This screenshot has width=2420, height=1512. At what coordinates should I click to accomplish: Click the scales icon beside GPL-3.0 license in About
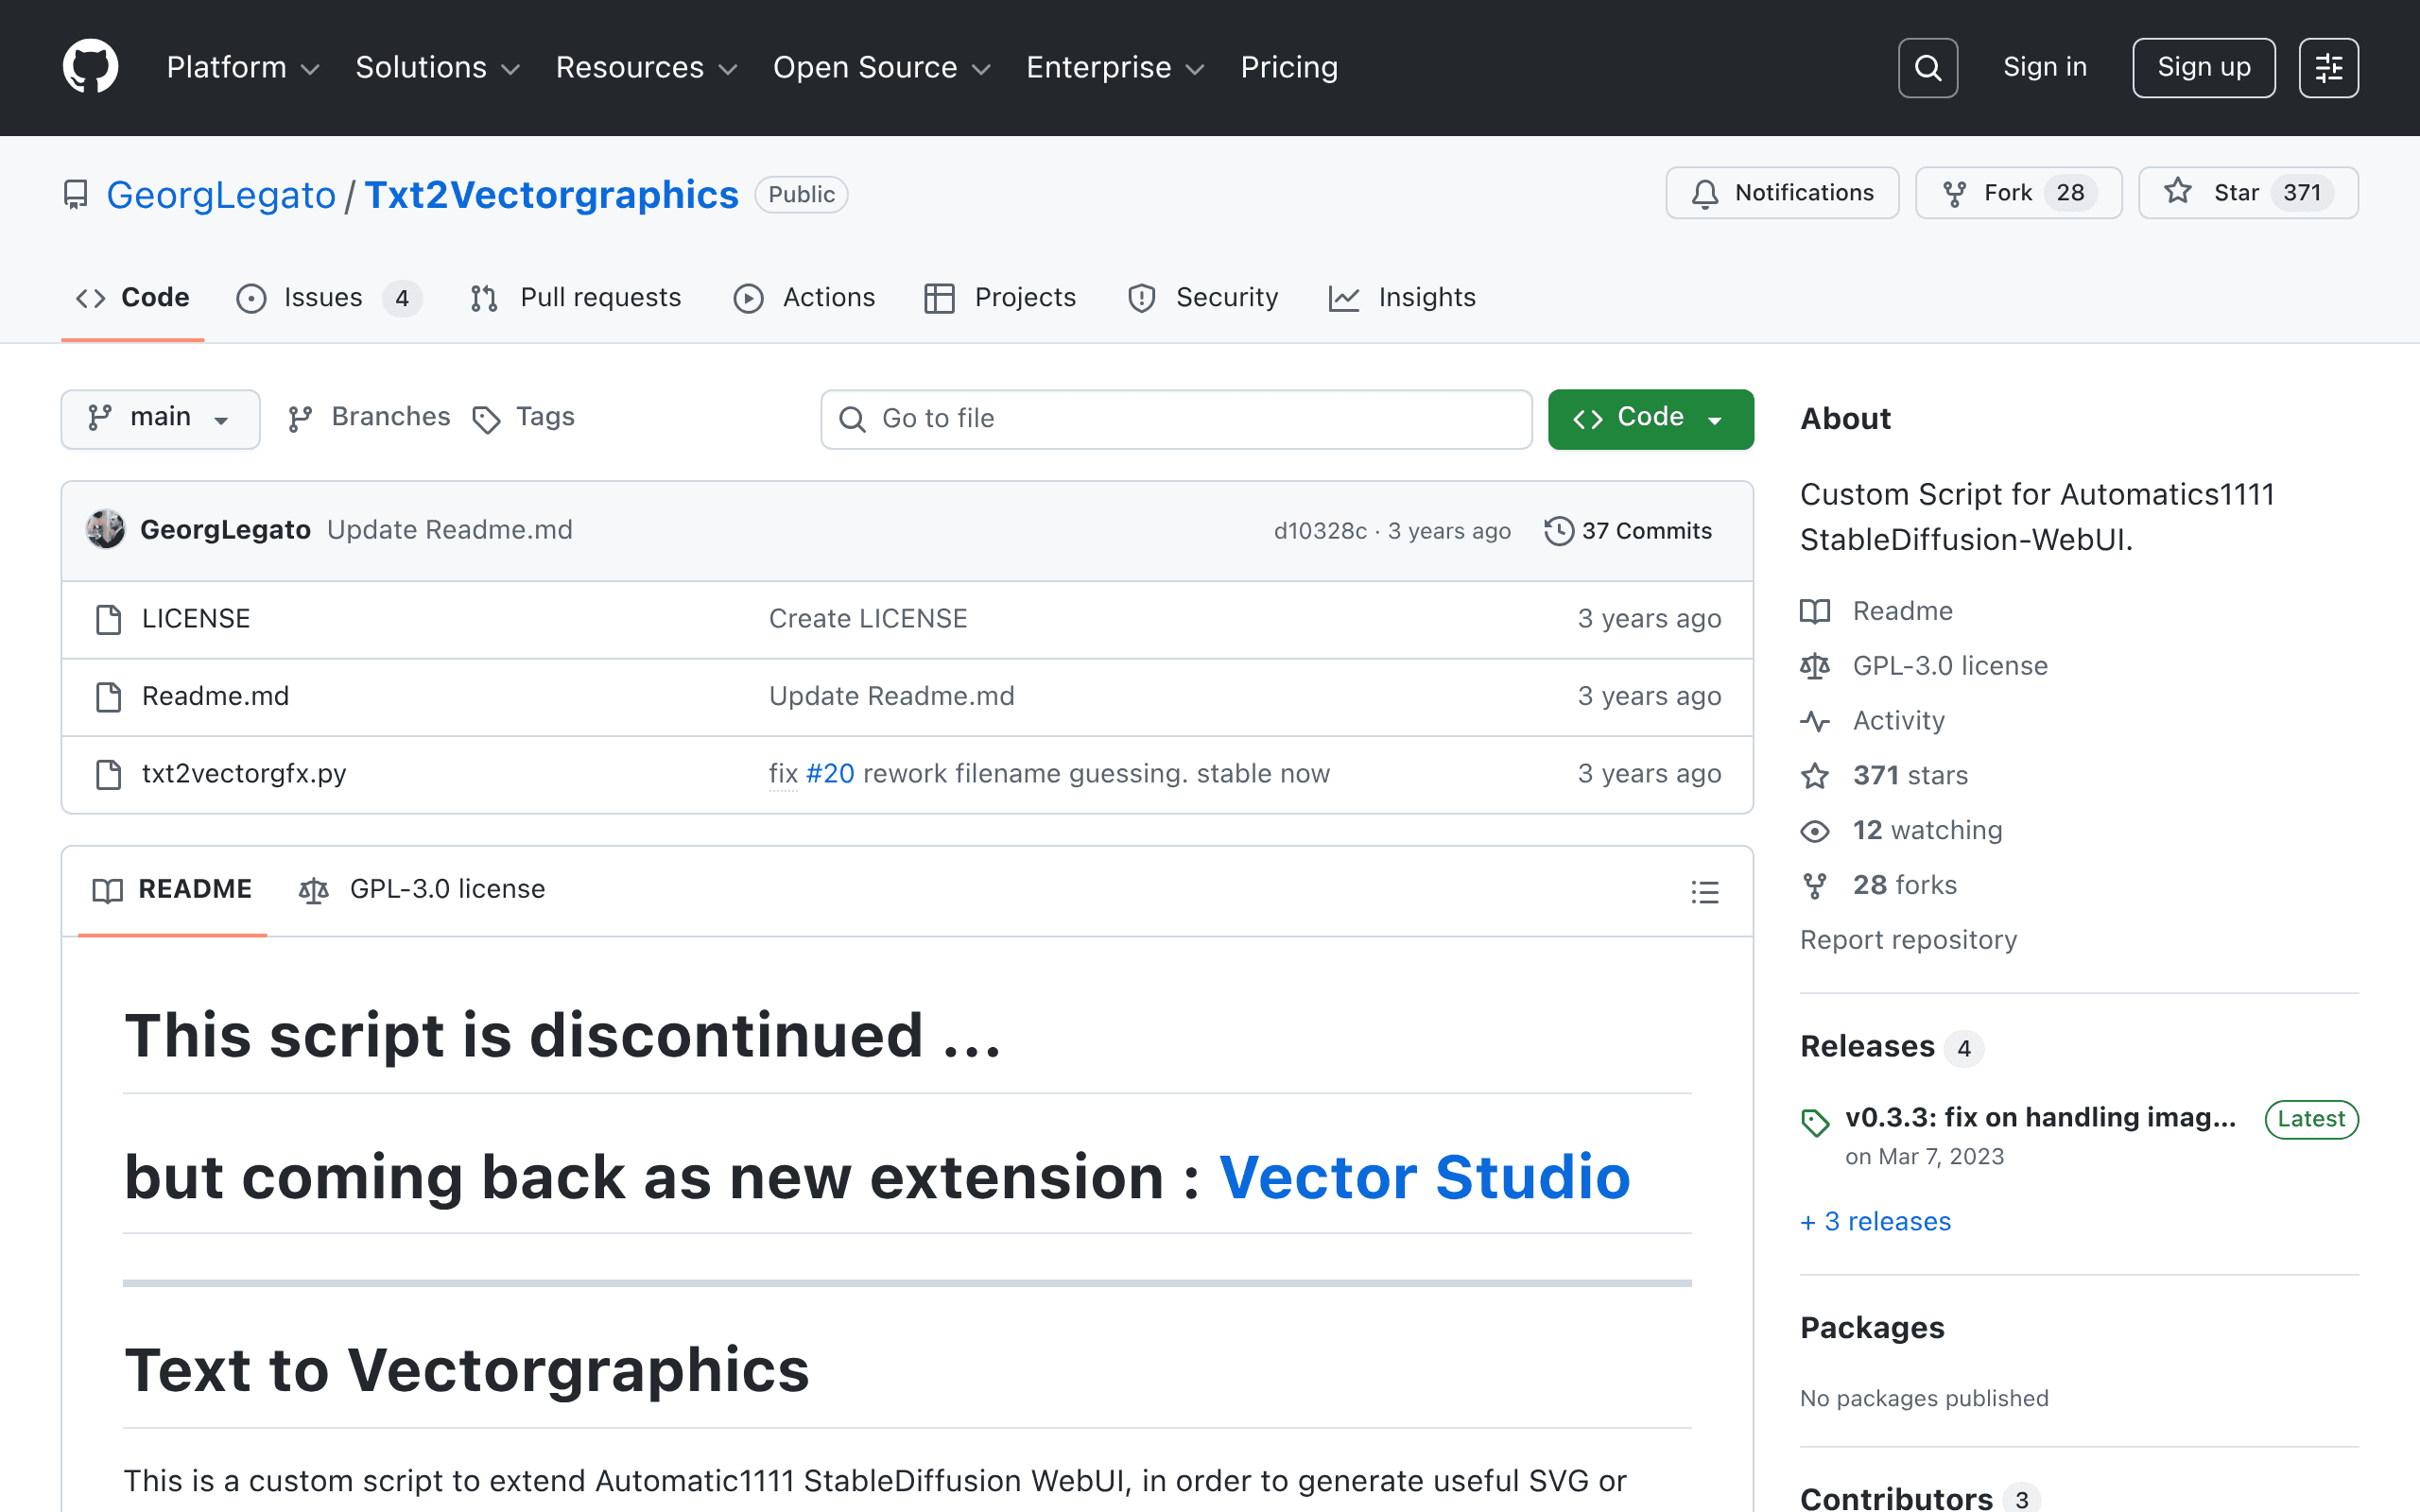click(x=1815, y=666)
